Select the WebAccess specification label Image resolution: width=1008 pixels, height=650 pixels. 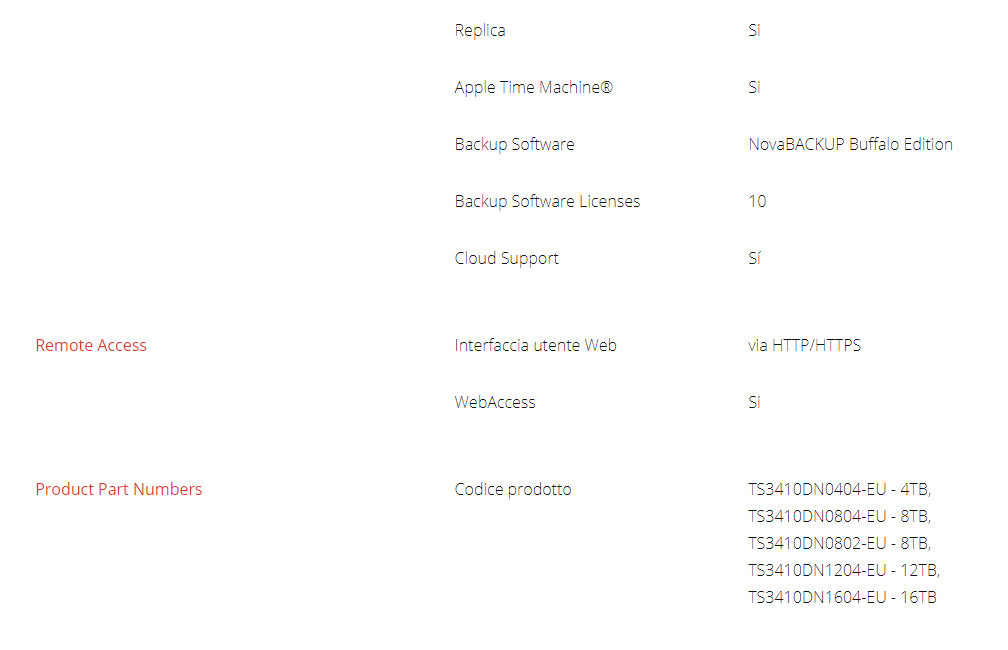tap(495, 402)
